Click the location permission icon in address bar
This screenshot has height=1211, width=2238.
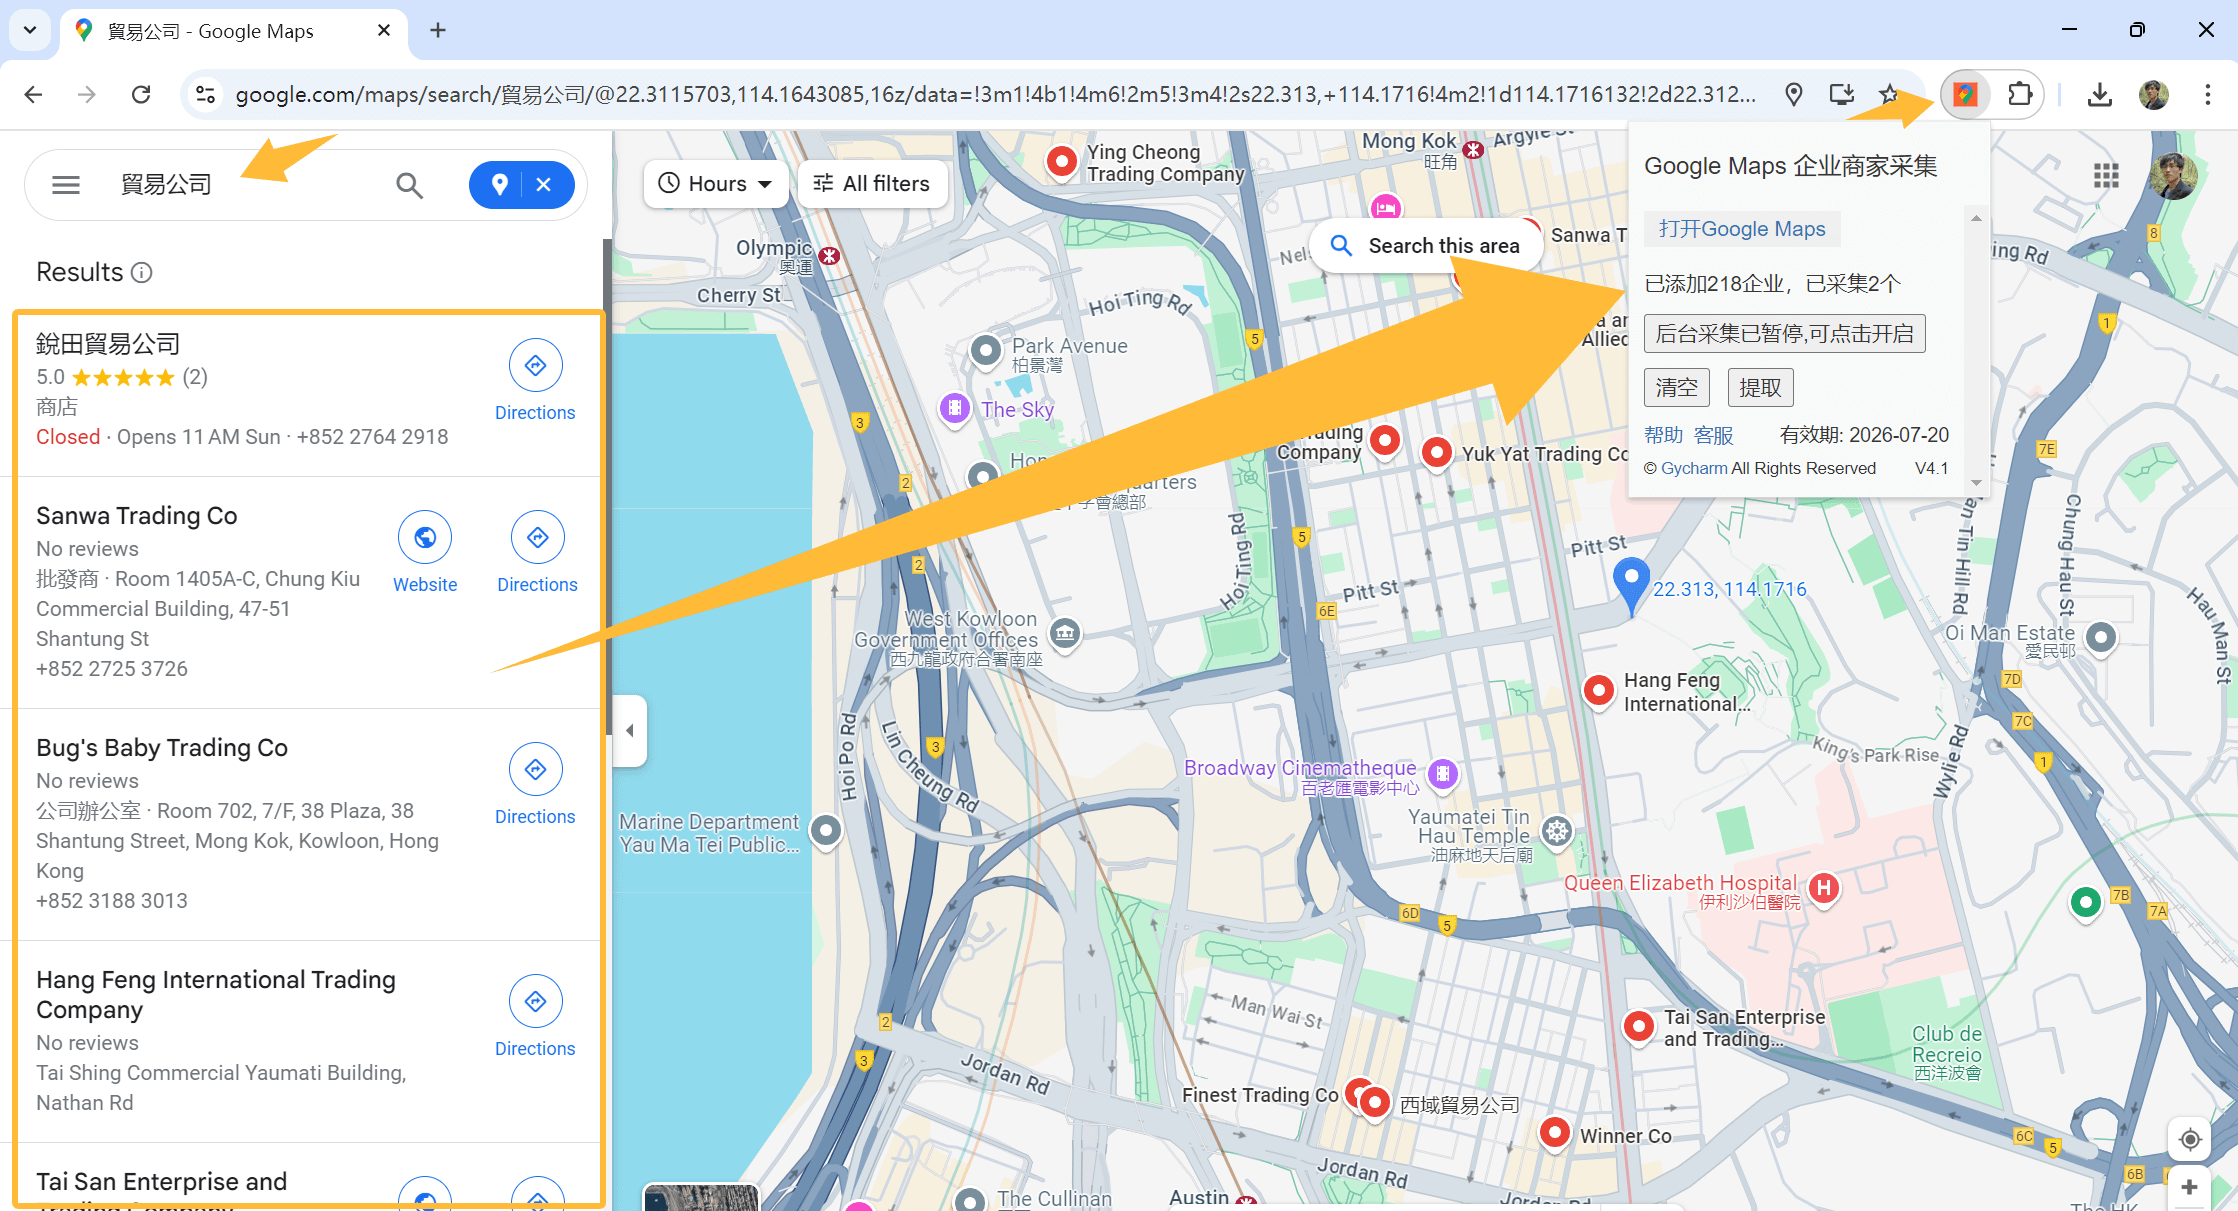click(x=1794, y=95)
